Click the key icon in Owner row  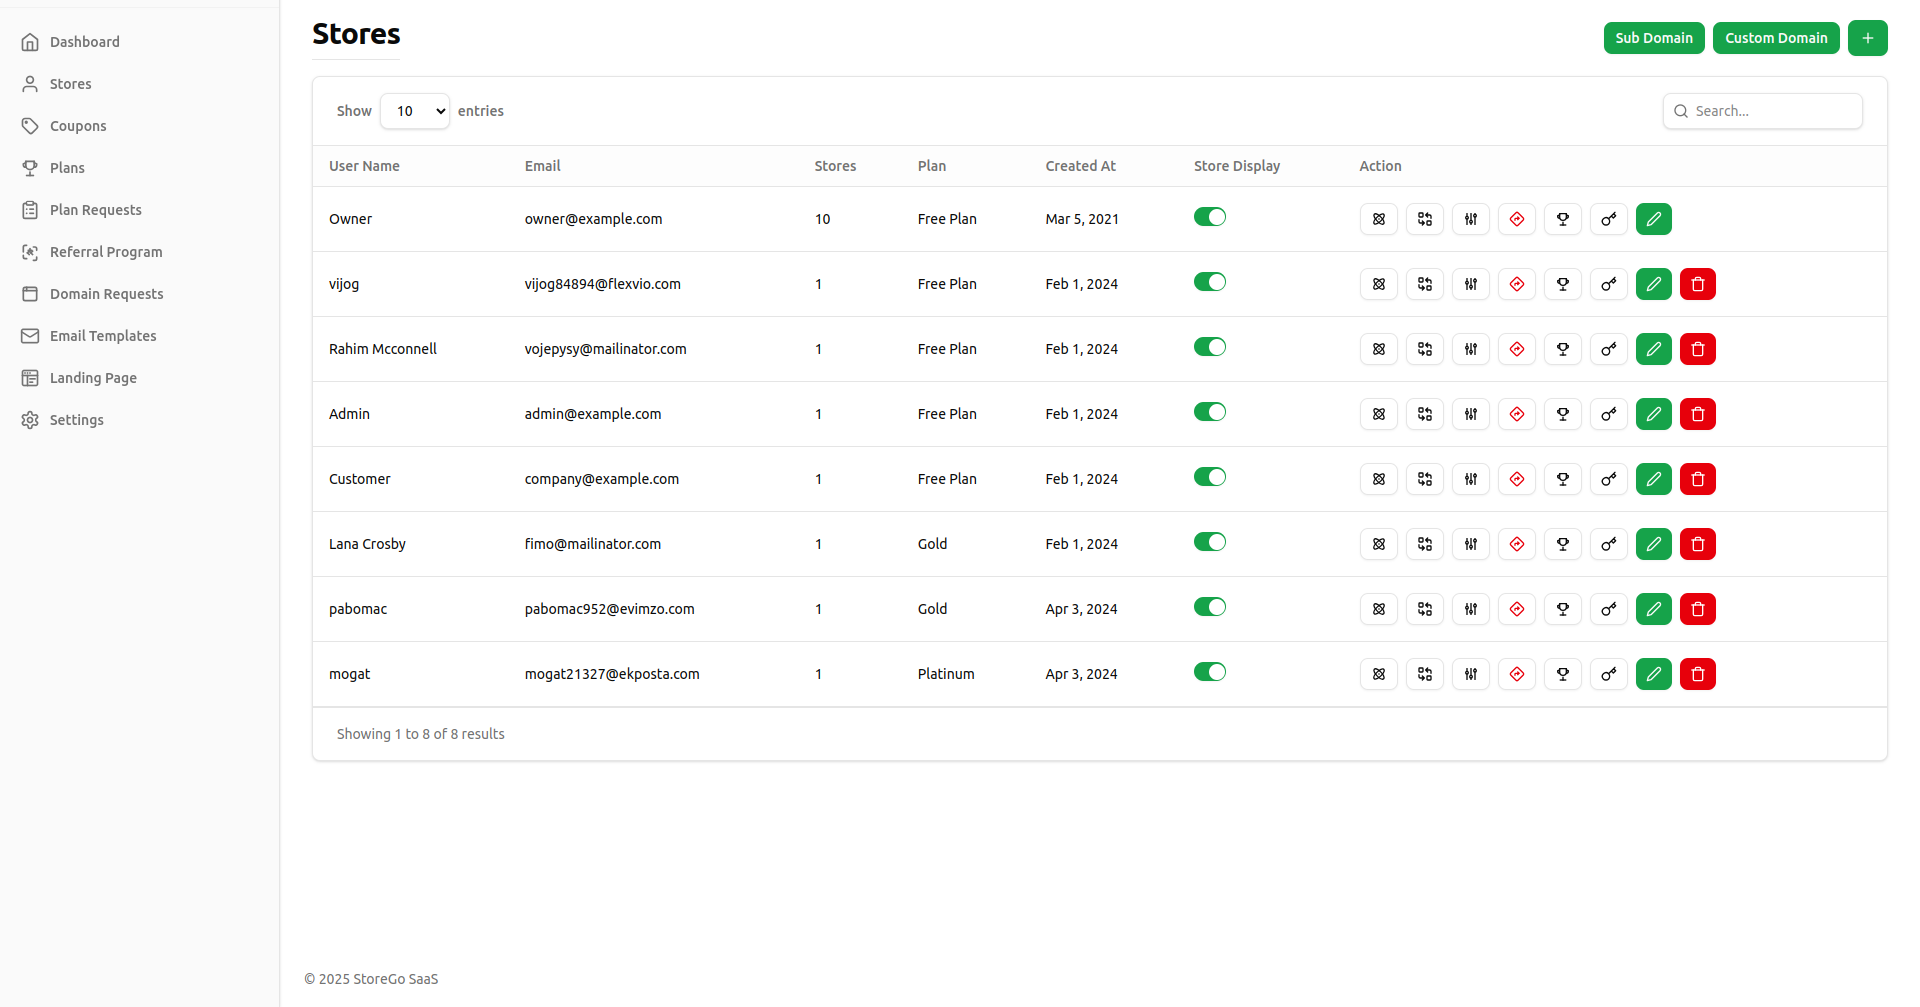coord(1608,219)
